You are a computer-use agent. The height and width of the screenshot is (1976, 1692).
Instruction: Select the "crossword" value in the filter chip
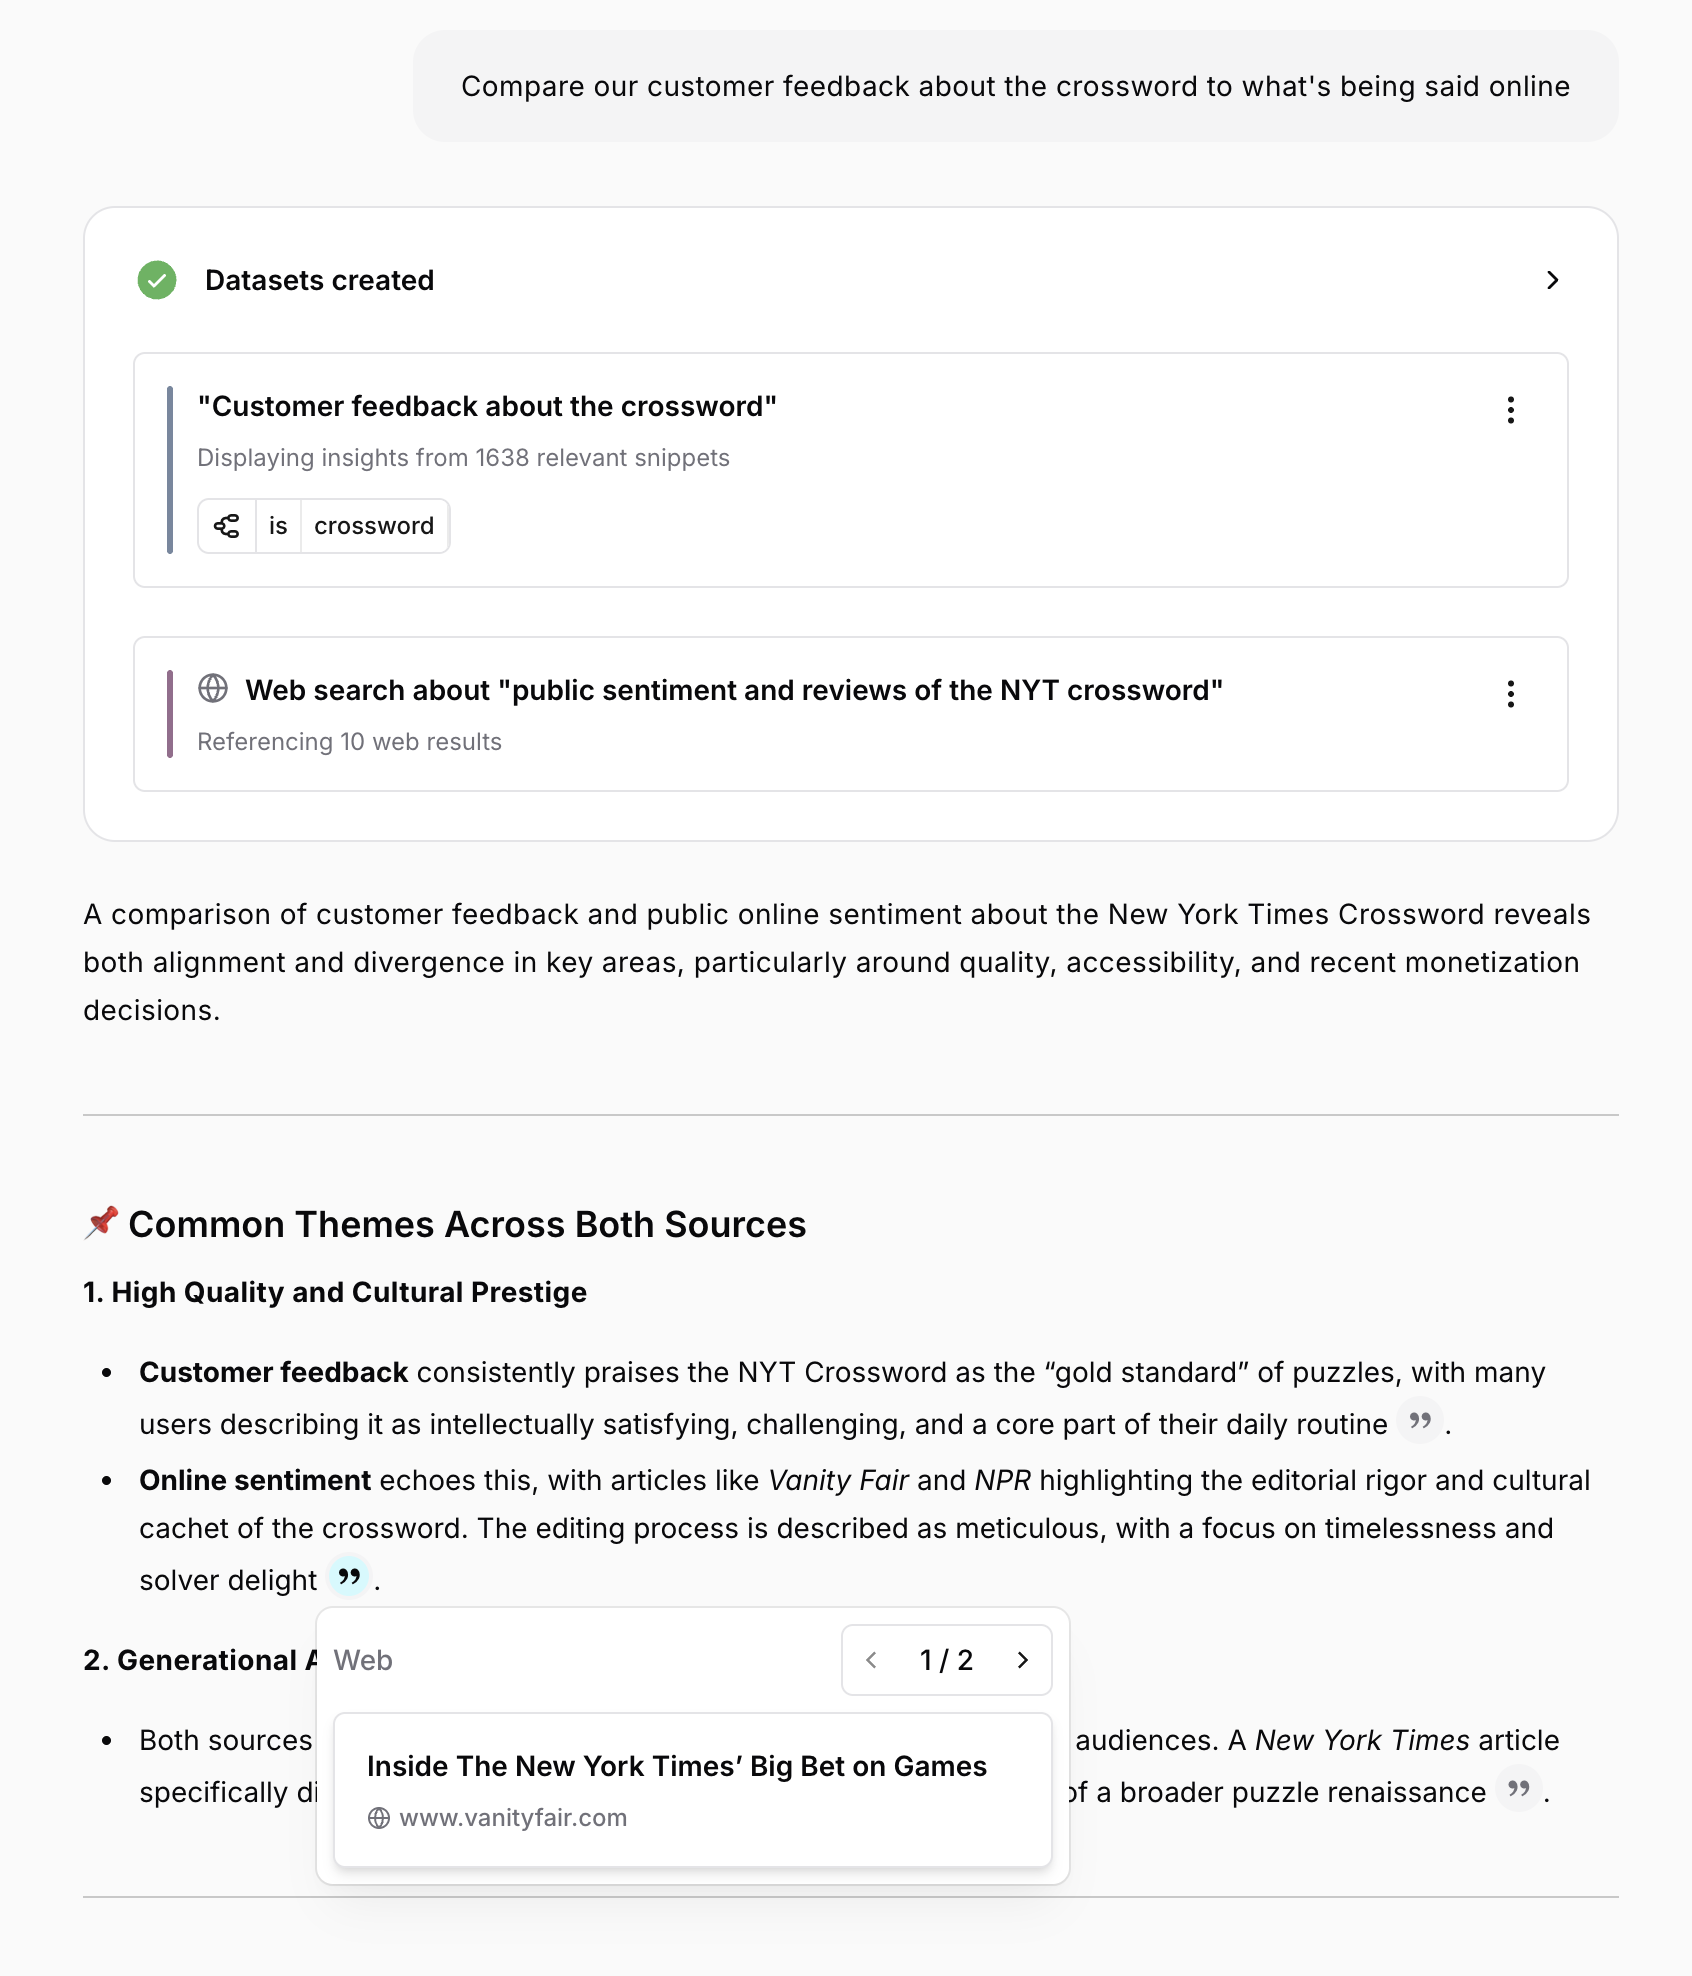click(x=374, y=525)
